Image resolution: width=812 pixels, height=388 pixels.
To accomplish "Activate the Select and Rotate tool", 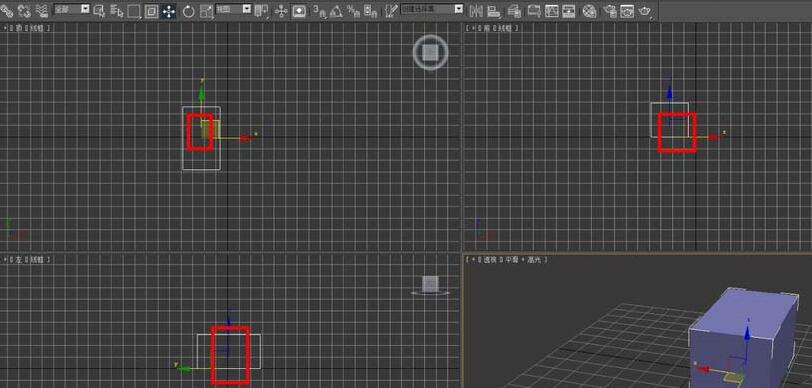I will (188, 11).
